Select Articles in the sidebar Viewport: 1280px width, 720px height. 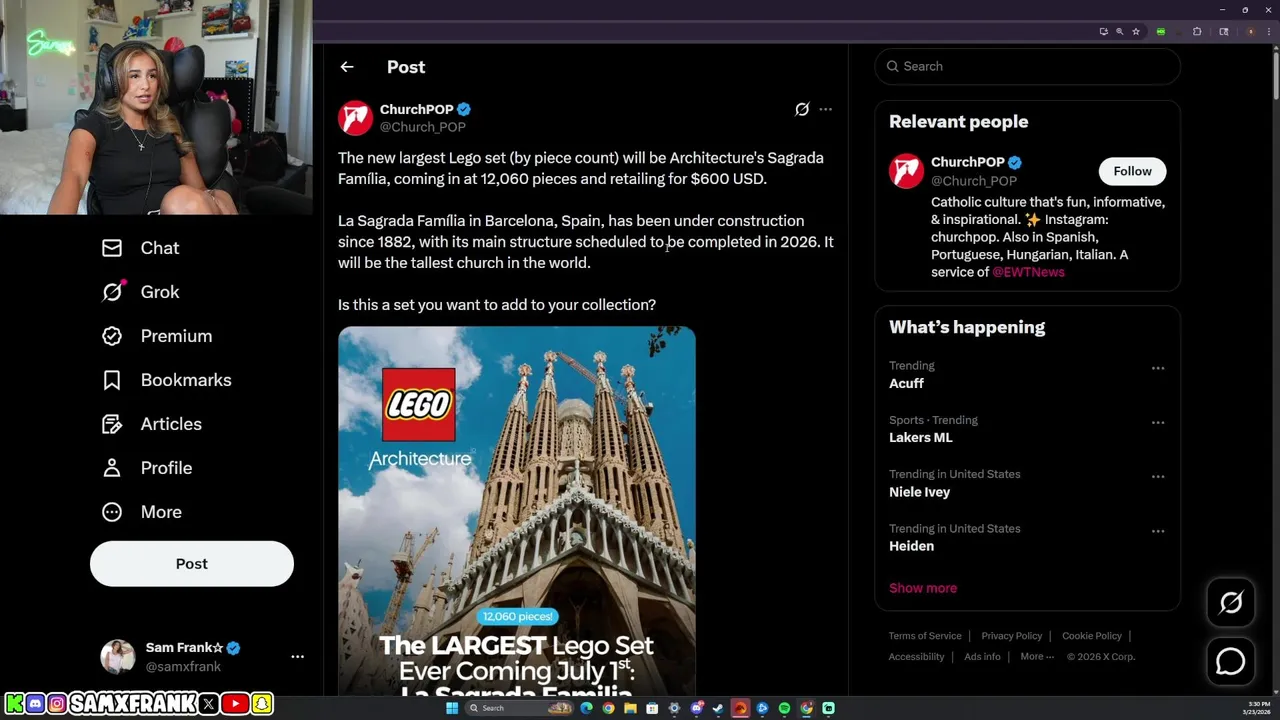tap(171, 424)
